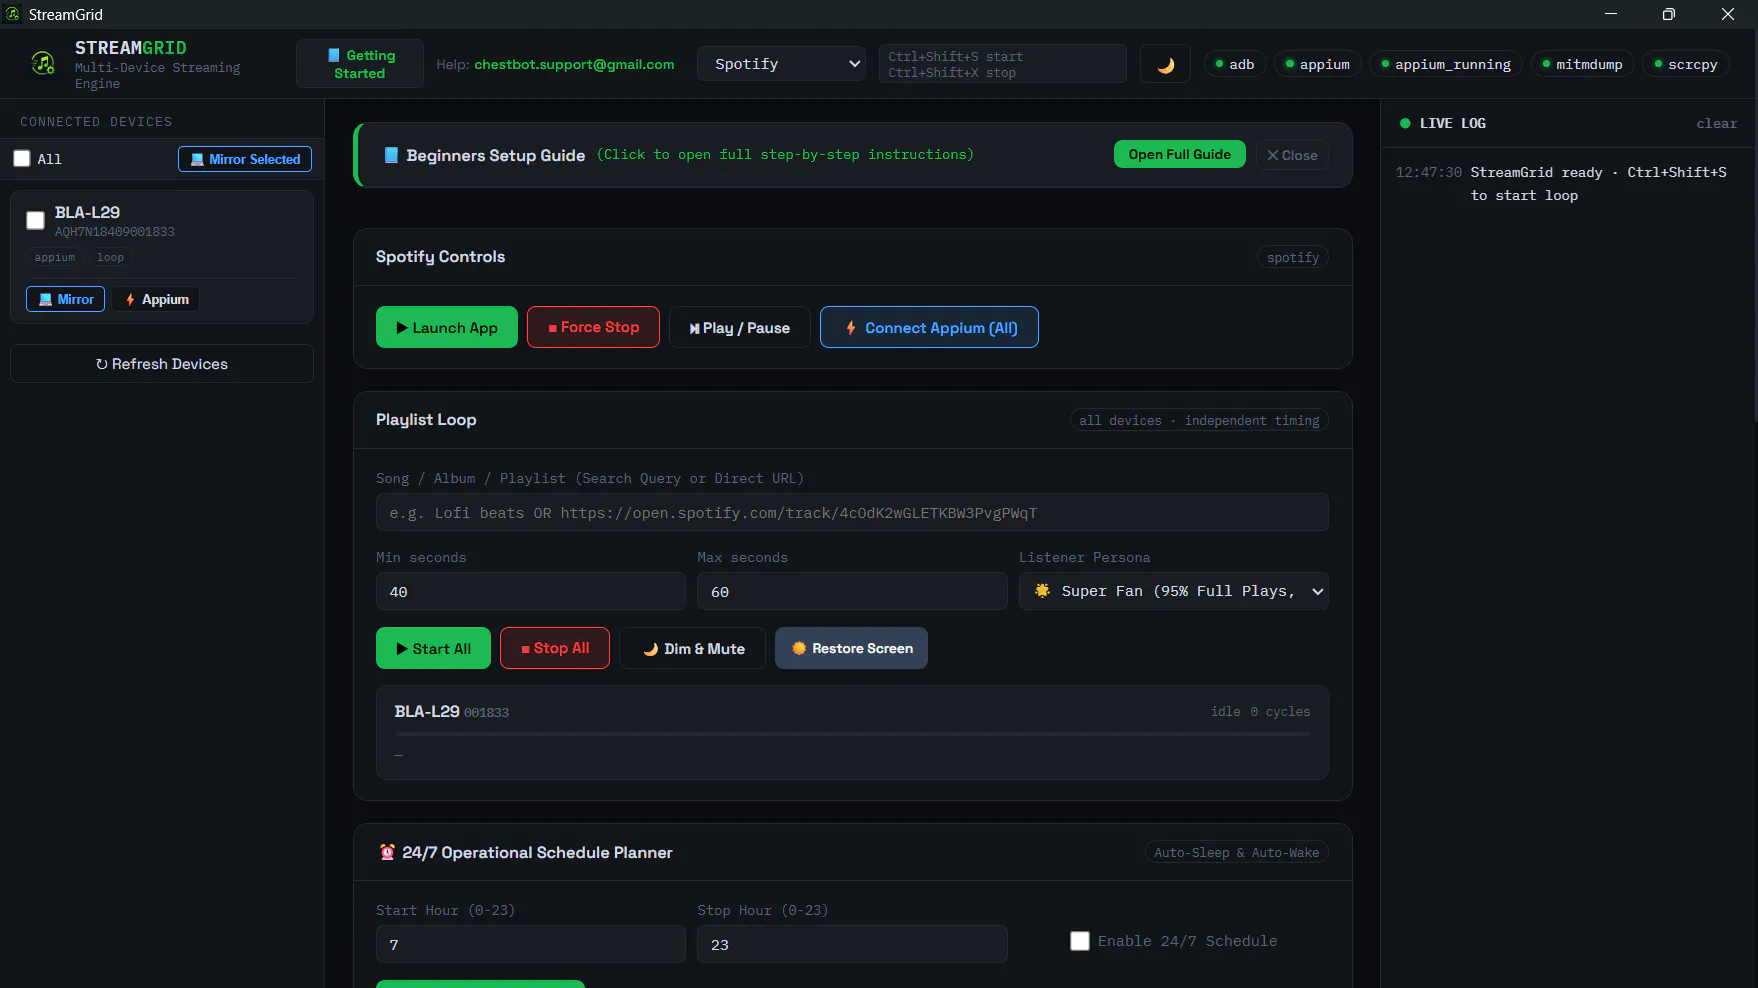Click BLA-L29 loop progress bar

coord(852,734)
